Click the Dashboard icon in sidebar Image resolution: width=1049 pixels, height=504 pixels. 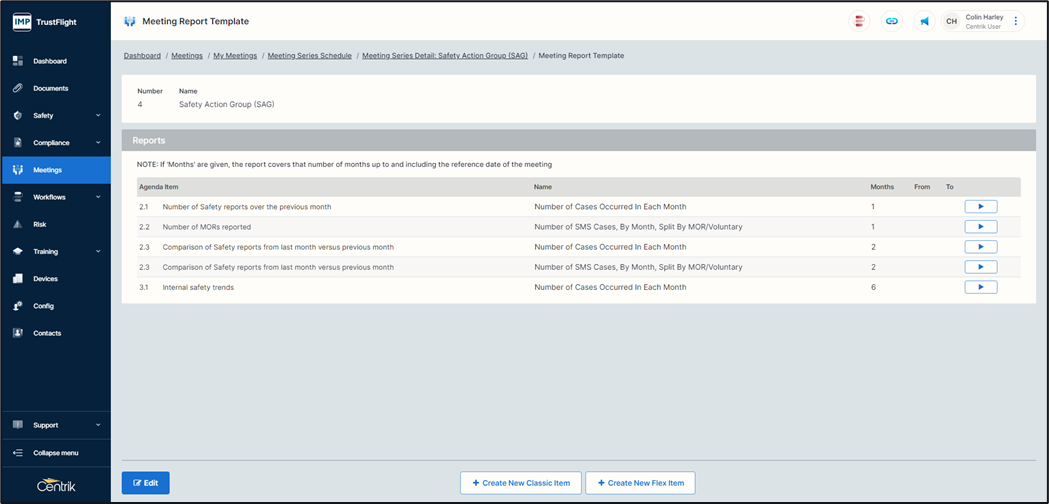(x=18, y=61)
